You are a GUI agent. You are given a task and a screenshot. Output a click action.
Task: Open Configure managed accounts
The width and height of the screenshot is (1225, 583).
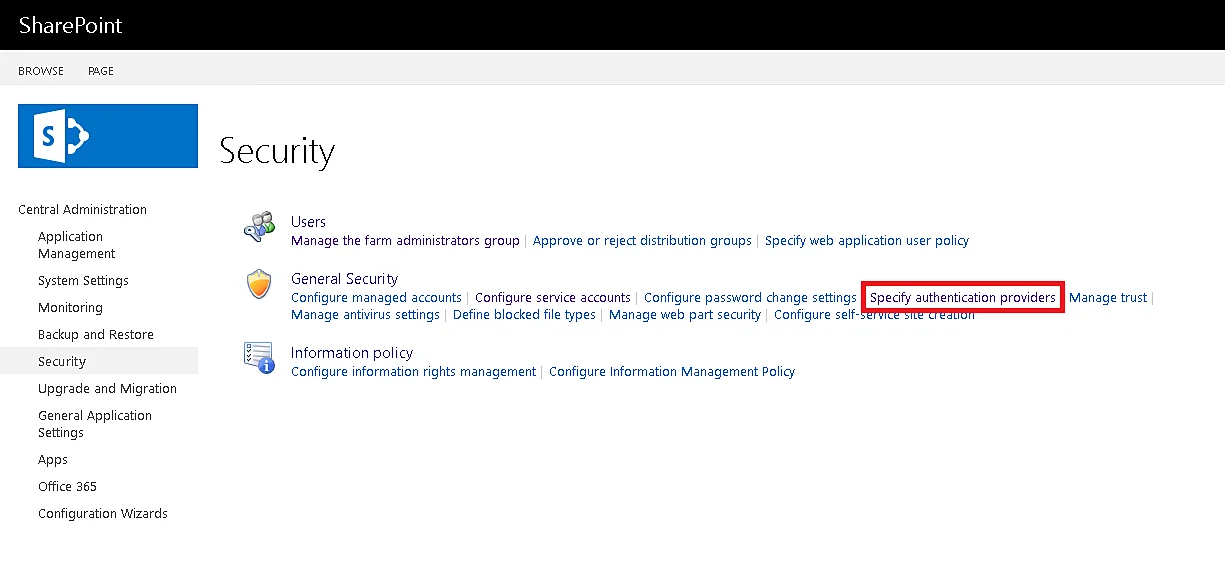pyautogui.click(x=376, y=297)
